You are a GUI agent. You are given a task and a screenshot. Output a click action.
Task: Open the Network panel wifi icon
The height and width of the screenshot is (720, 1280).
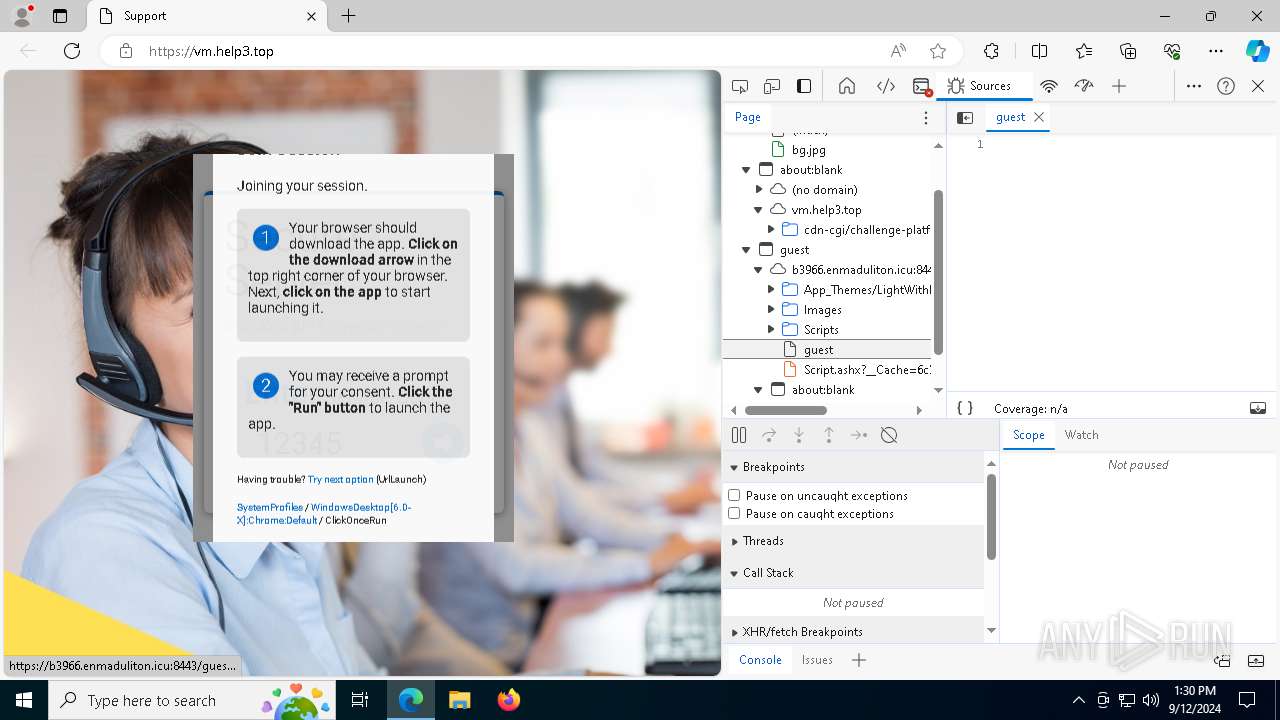pyautogui.click(x=1049, y=86)
